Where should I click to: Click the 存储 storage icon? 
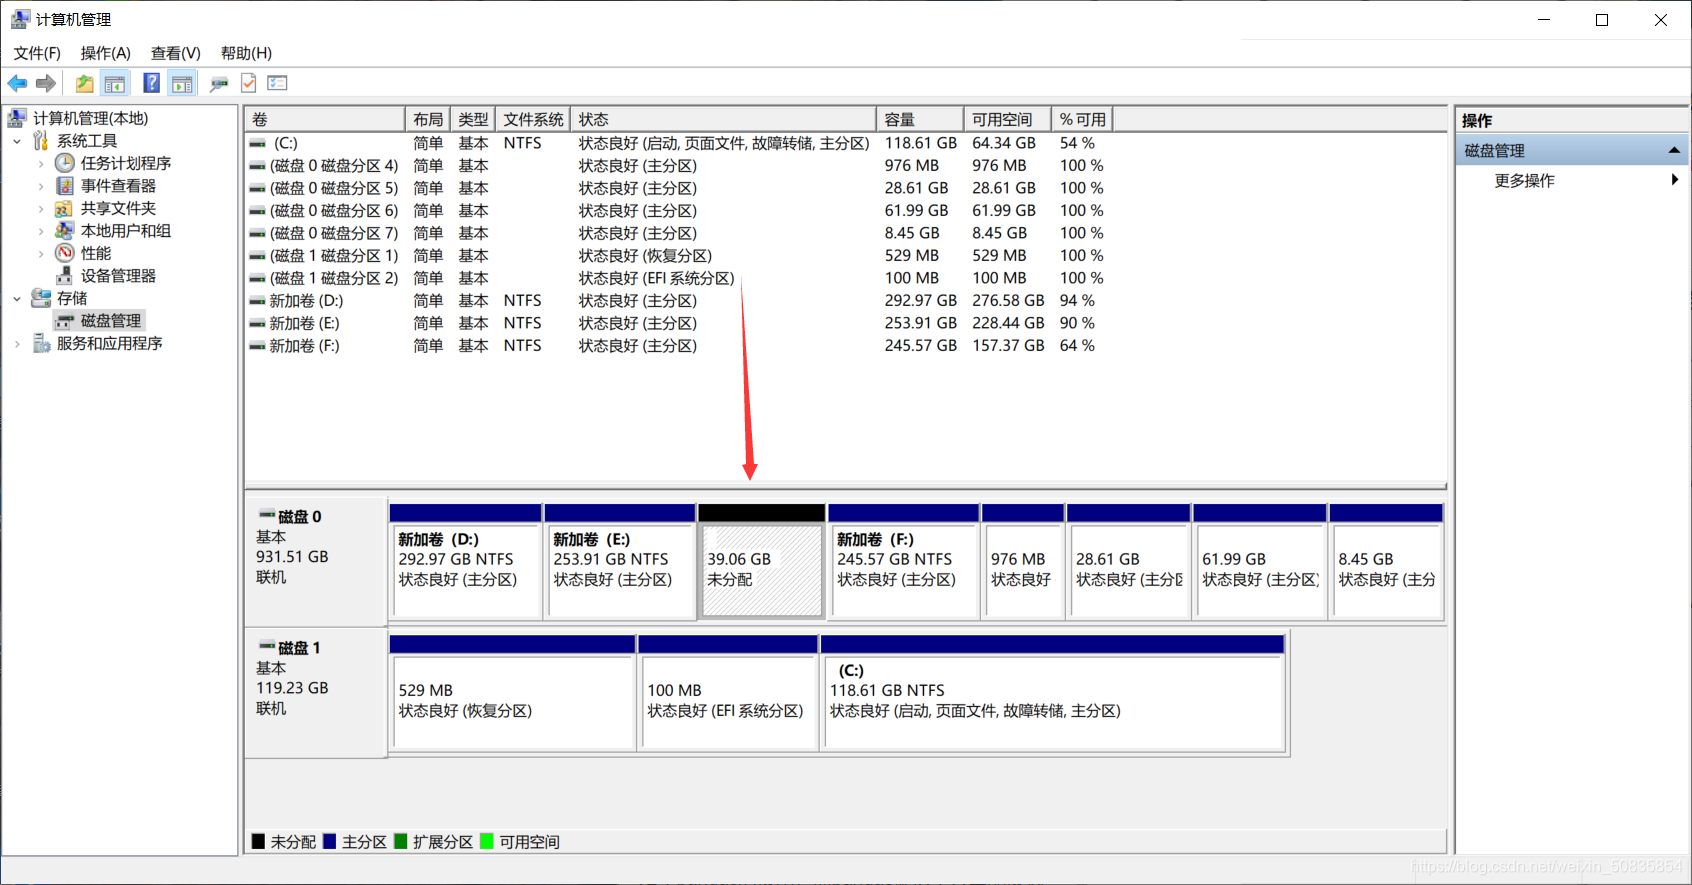point(41,298)
